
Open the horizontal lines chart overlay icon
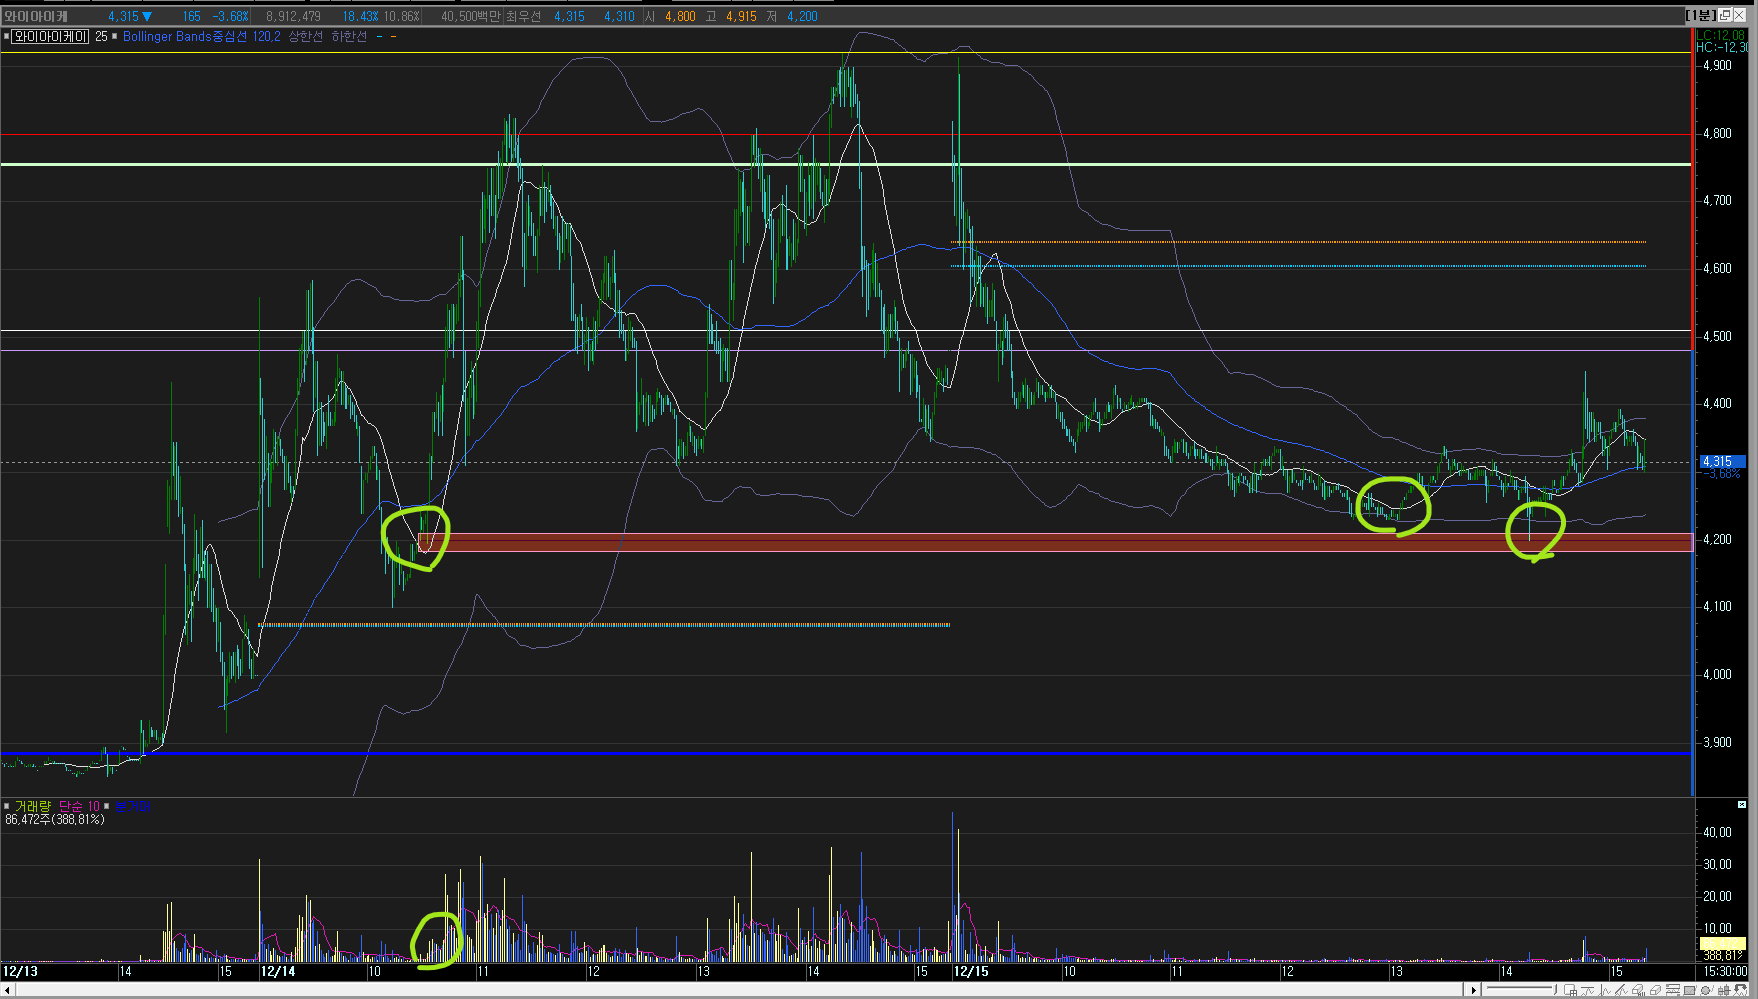tap(1672, 990)
